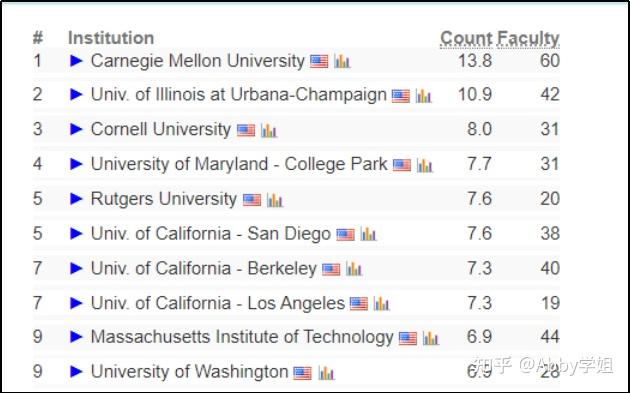Expand University of Washington row
630x393 pixels.
(76, 371)
